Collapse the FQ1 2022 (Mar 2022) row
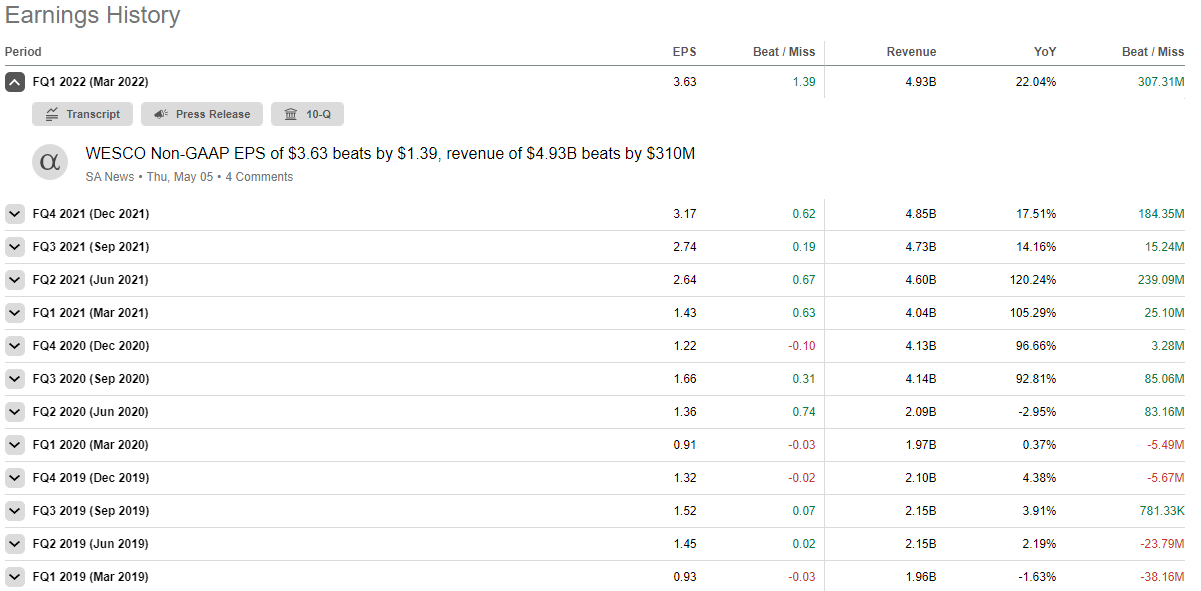Viewport: 1201px width, 591px height. click(x=14, y=81)
